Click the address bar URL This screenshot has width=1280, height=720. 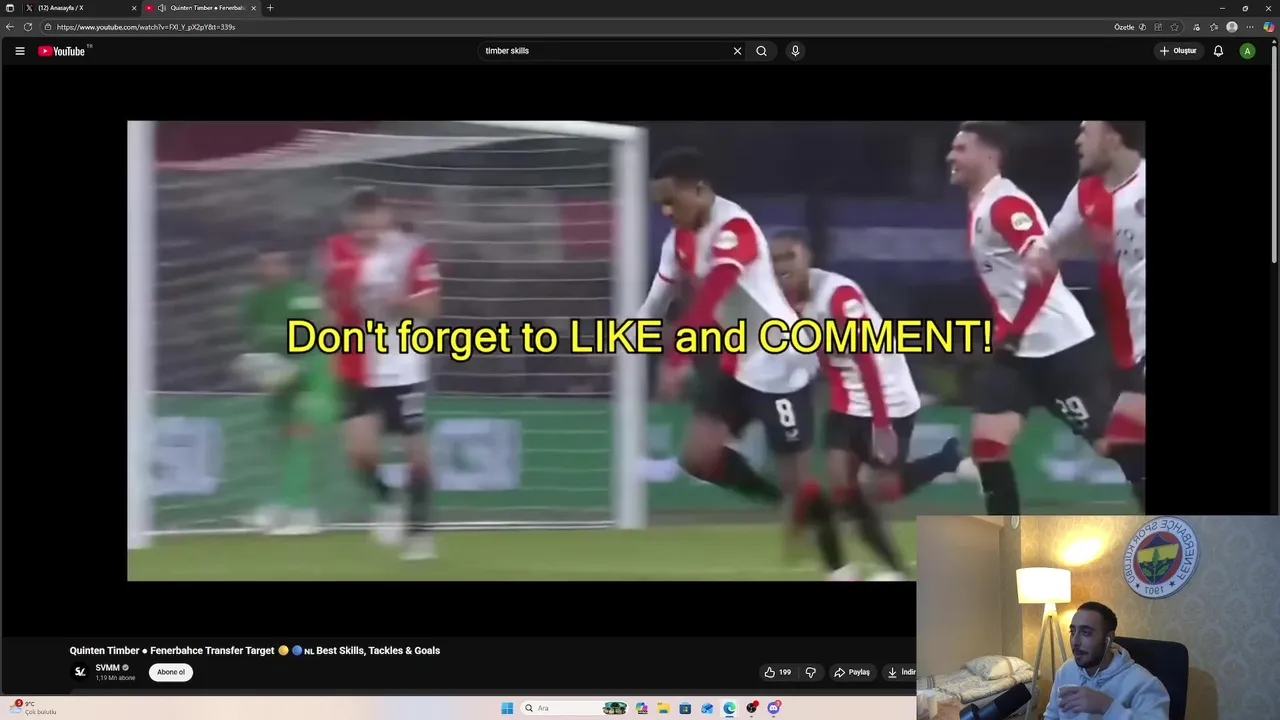tap(146, 27)
